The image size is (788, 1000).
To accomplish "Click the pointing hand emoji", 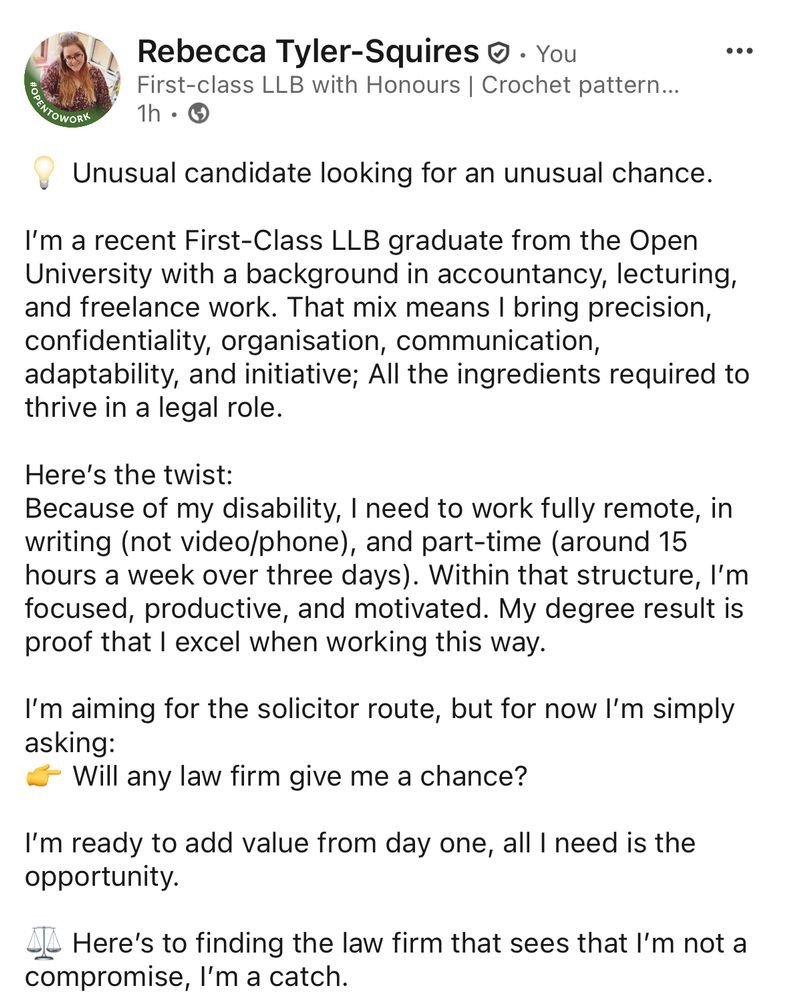I will coord(43,776).
